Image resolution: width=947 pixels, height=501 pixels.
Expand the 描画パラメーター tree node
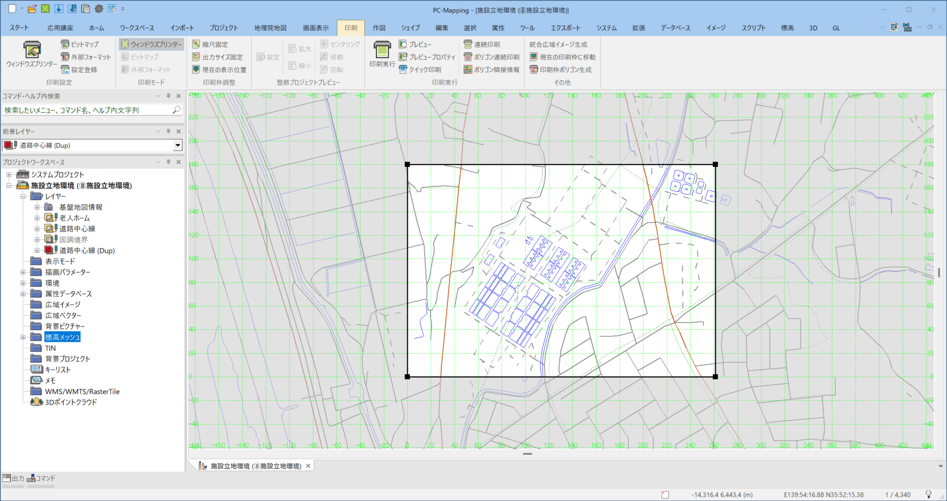point(23,272)
